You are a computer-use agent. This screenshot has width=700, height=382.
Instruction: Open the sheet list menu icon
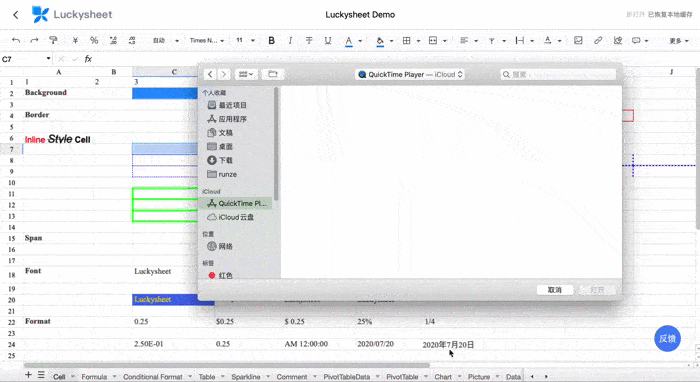coord(41,375)
